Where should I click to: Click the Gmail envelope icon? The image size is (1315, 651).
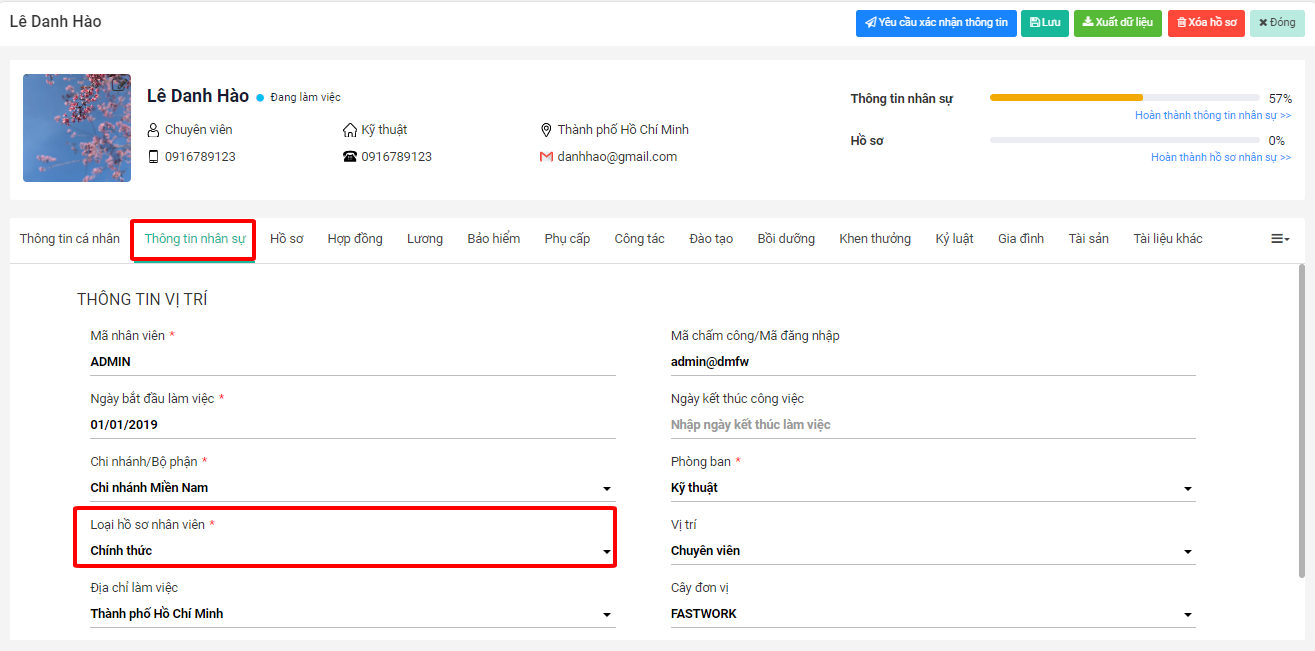(546, 157)
